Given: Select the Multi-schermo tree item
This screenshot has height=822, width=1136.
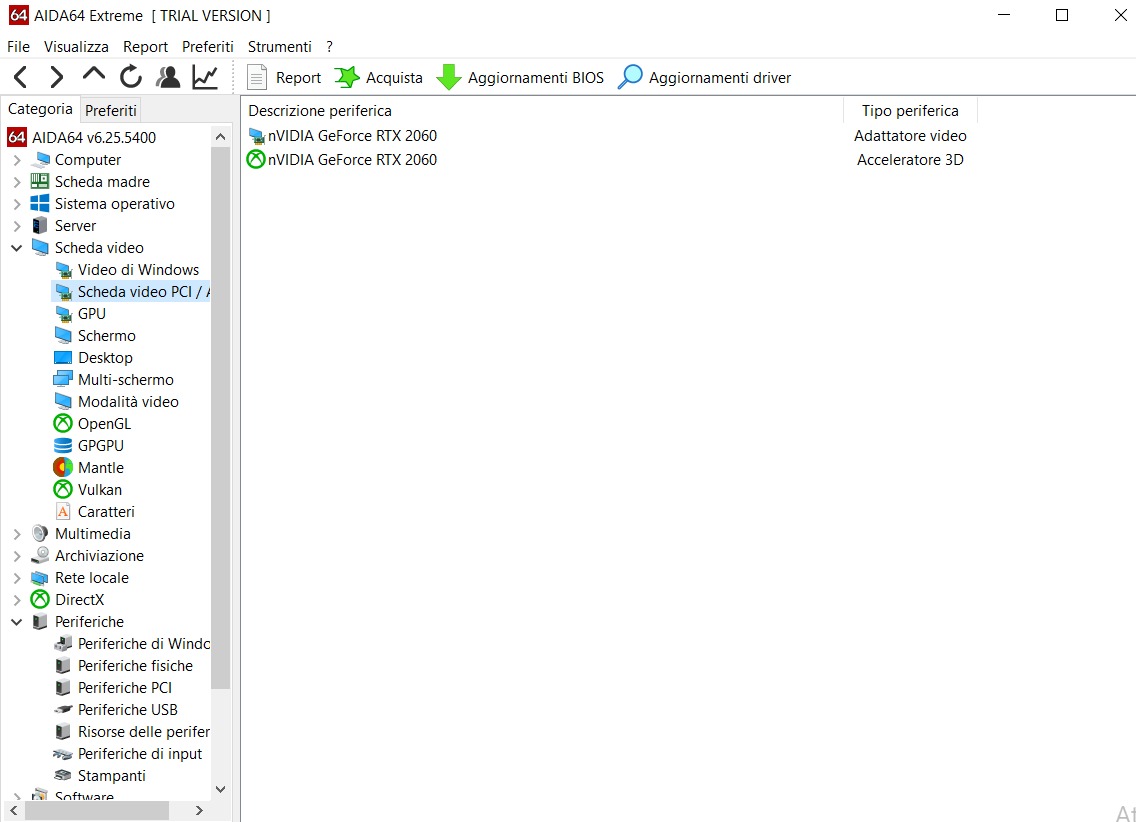Looking at the screenshot, I should pos(126,379).
